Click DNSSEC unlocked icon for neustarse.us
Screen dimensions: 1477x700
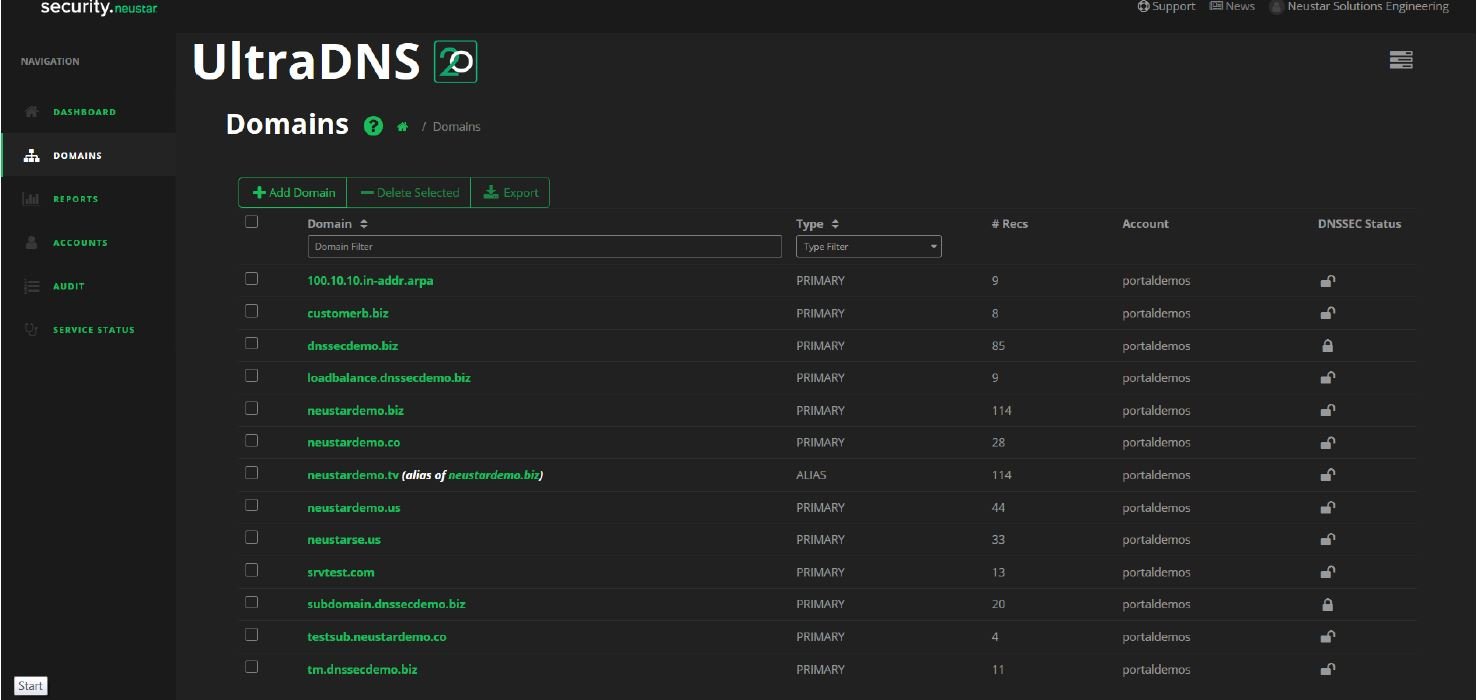pos(1327,540)
